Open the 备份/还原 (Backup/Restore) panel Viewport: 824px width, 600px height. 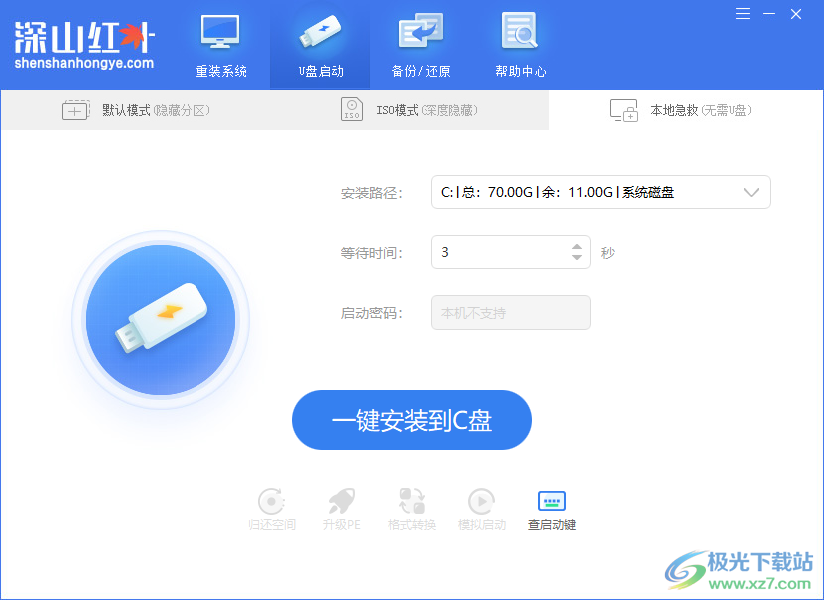click(420, 44)
